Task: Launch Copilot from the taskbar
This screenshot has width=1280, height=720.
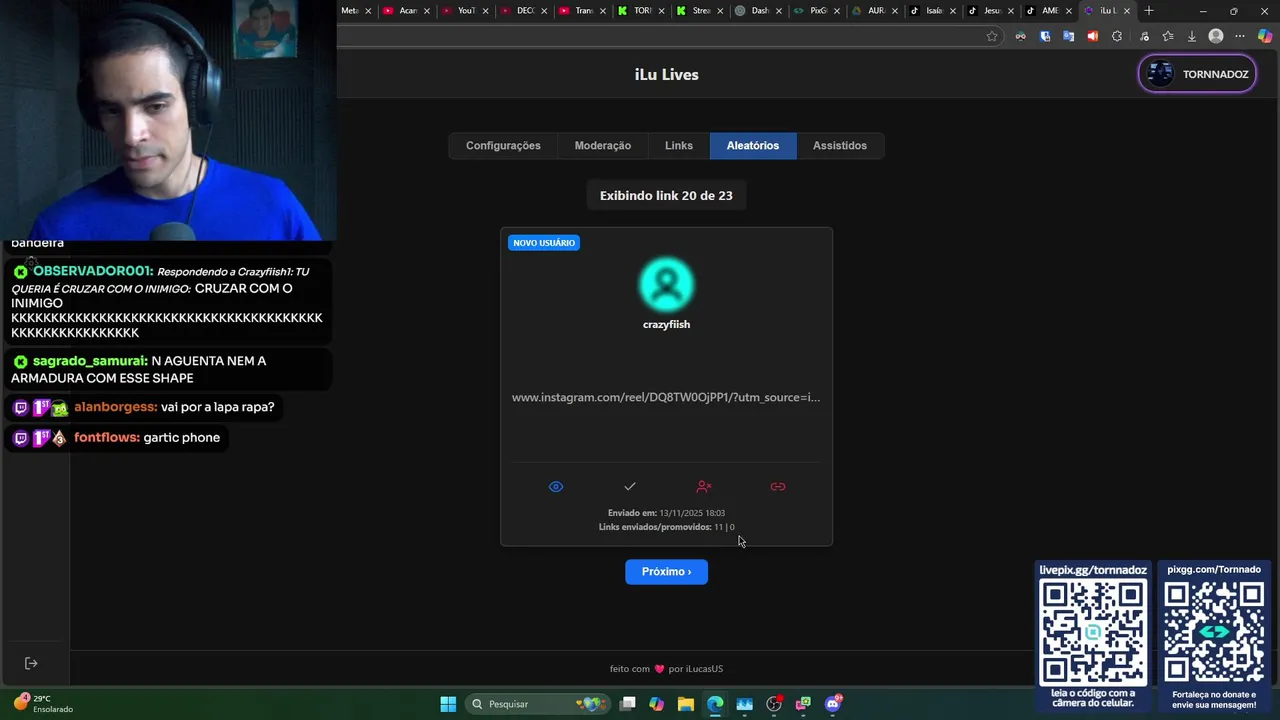Action: tap(656, 704)
